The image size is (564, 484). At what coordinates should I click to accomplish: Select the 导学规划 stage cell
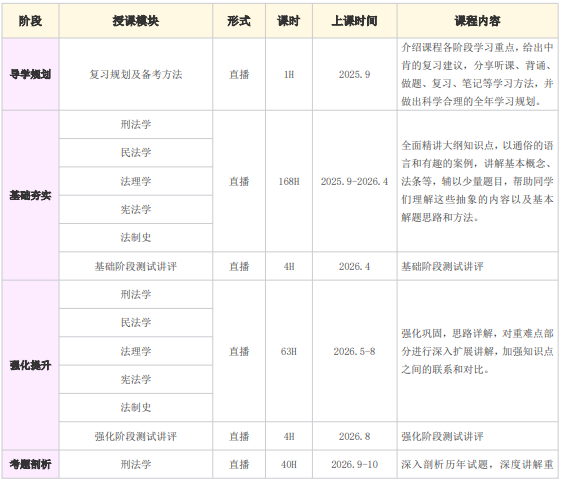coord(31,74)
